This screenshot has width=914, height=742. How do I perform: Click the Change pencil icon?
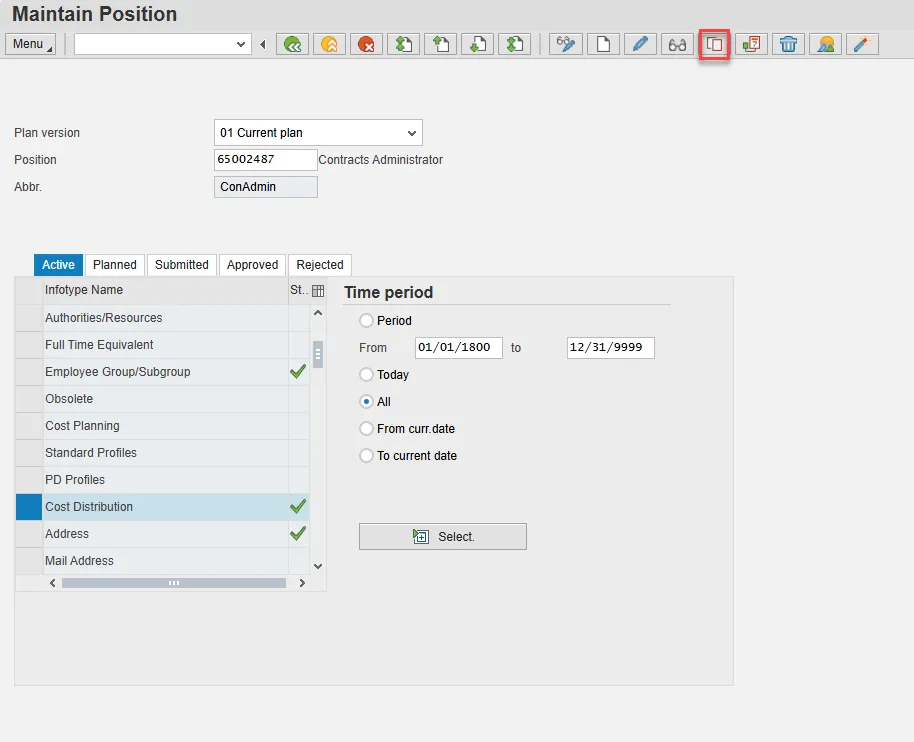(640, 44)
